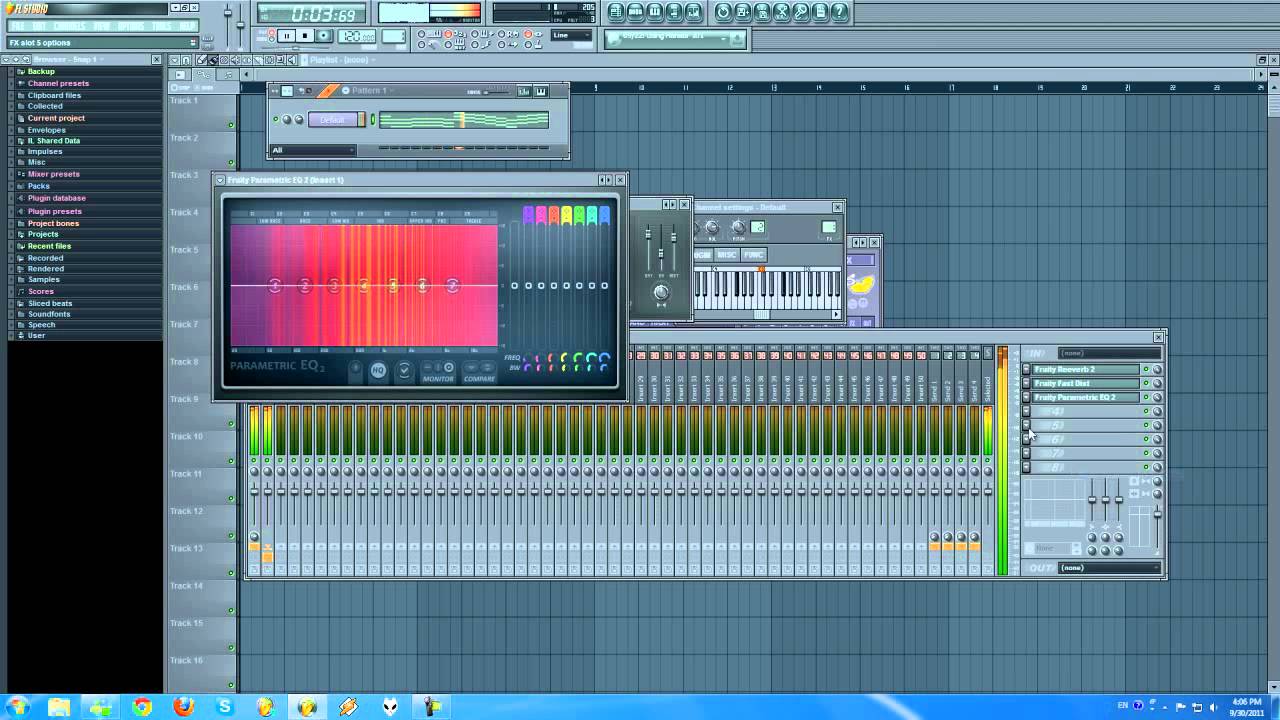
Task: Click the COMPARE button in Parametric EQ 2
Action: tap(479, 371)
